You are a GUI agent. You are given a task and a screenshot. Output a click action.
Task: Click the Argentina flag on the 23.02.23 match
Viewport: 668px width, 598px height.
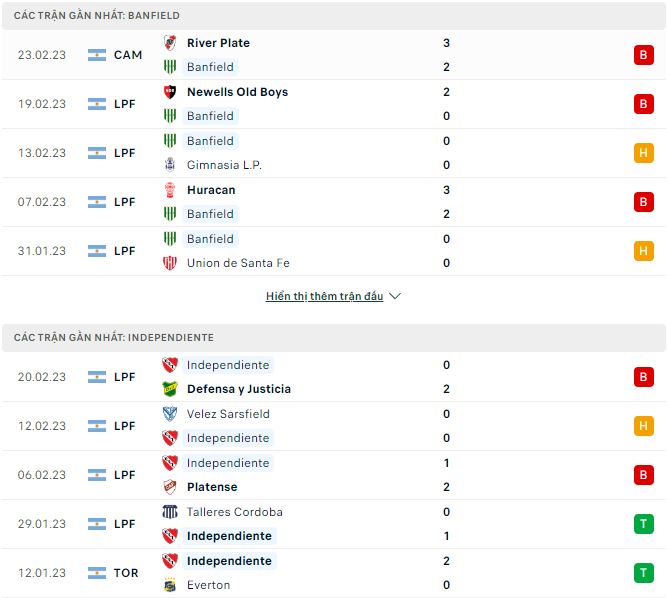[x=97, y=55]
